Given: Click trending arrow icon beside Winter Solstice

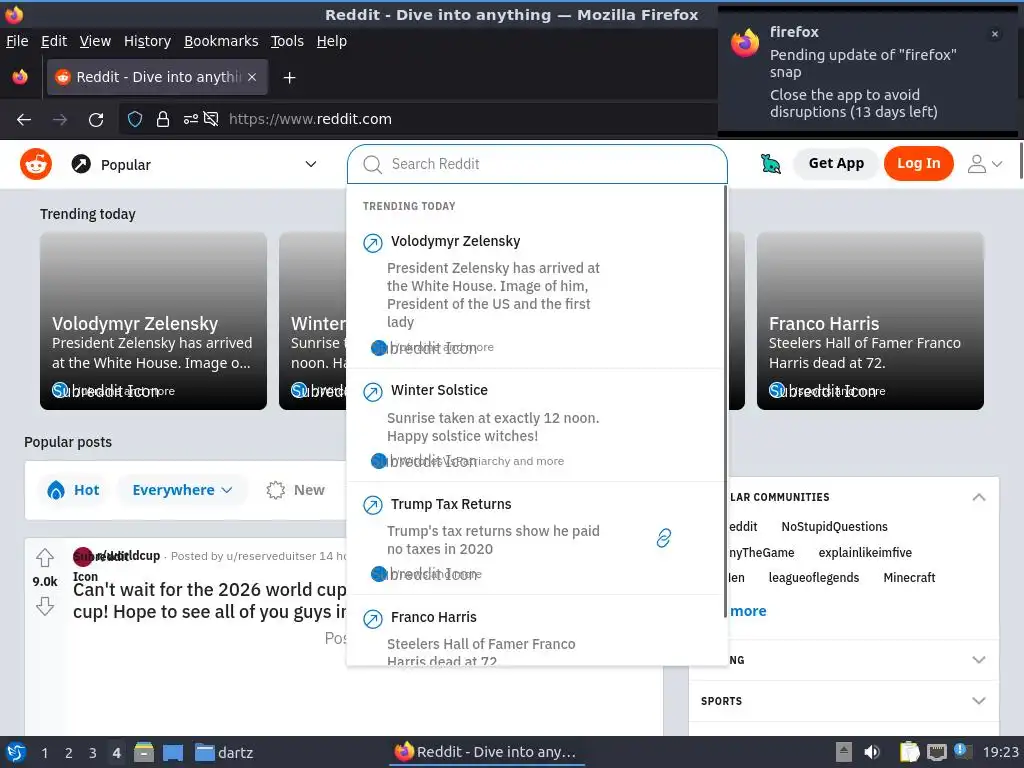Looking at the screenshot, I should (373, 392).
